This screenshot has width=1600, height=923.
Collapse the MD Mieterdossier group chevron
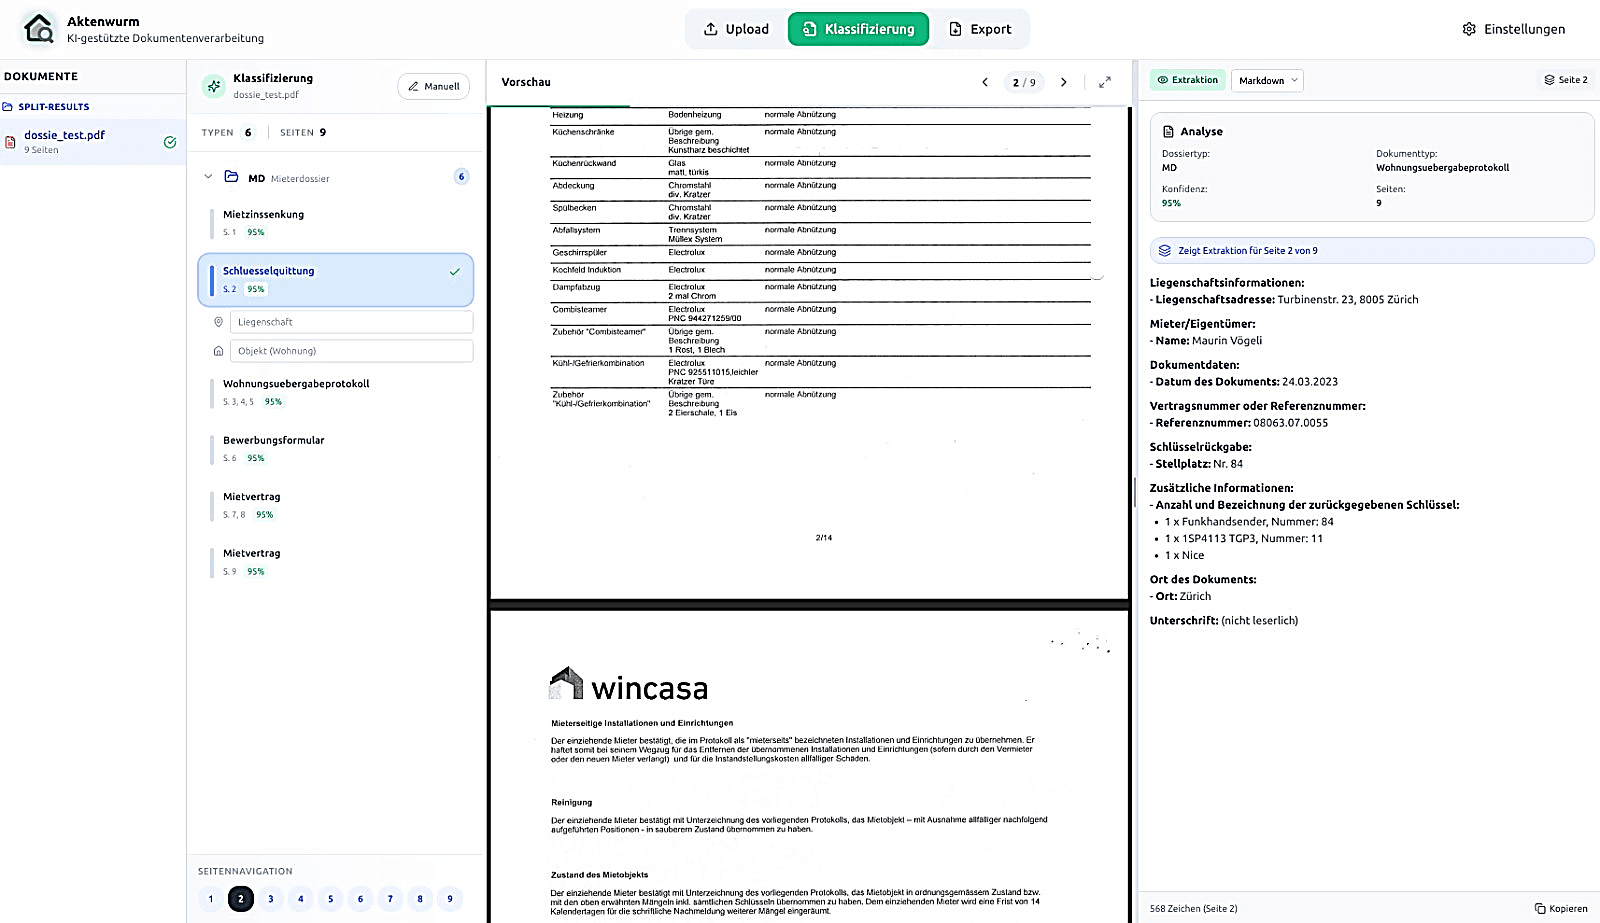pyautogui.click(x=208, y=177)
